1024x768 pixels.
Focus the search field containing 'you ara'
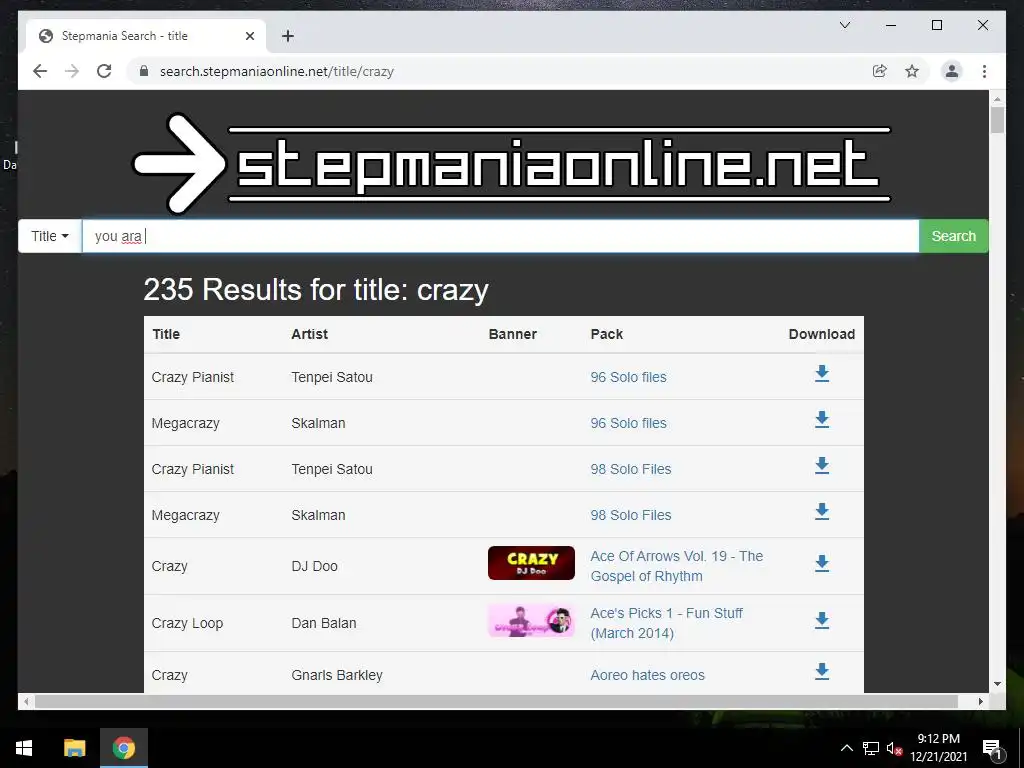point(500,236)
